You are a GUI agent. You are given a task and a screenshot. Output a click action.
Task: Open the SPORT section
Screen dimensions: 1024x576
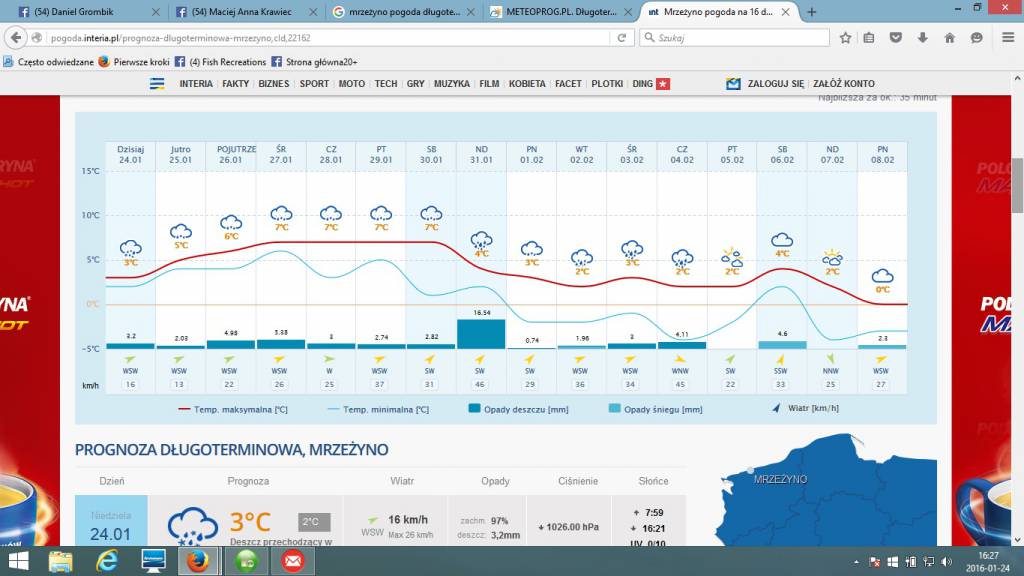314,84
